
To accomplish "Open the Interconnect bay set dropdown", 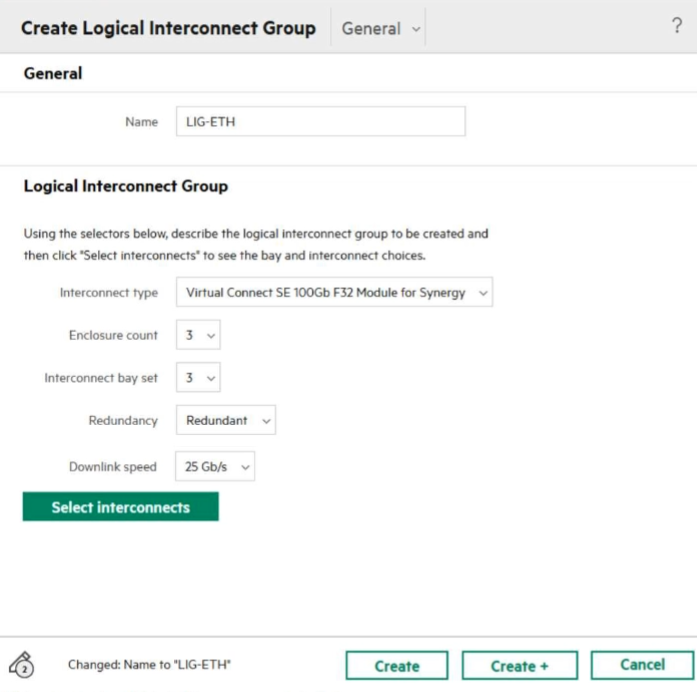I will tap(198, 378).
